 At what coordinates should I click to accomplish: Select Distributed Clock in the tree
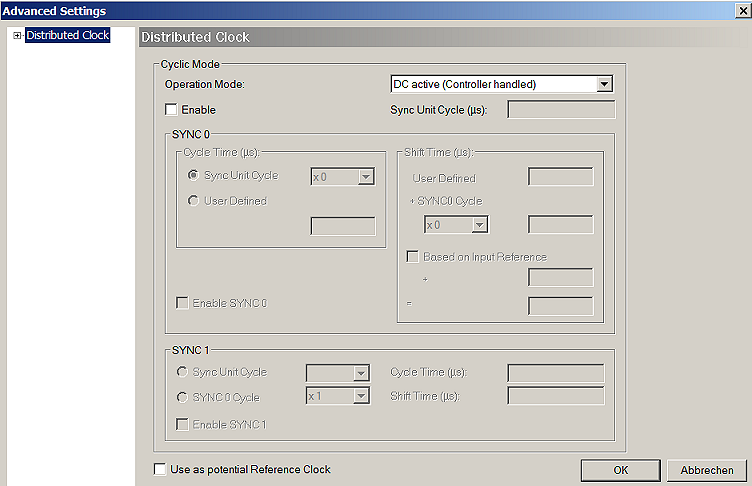pos(68,35)
